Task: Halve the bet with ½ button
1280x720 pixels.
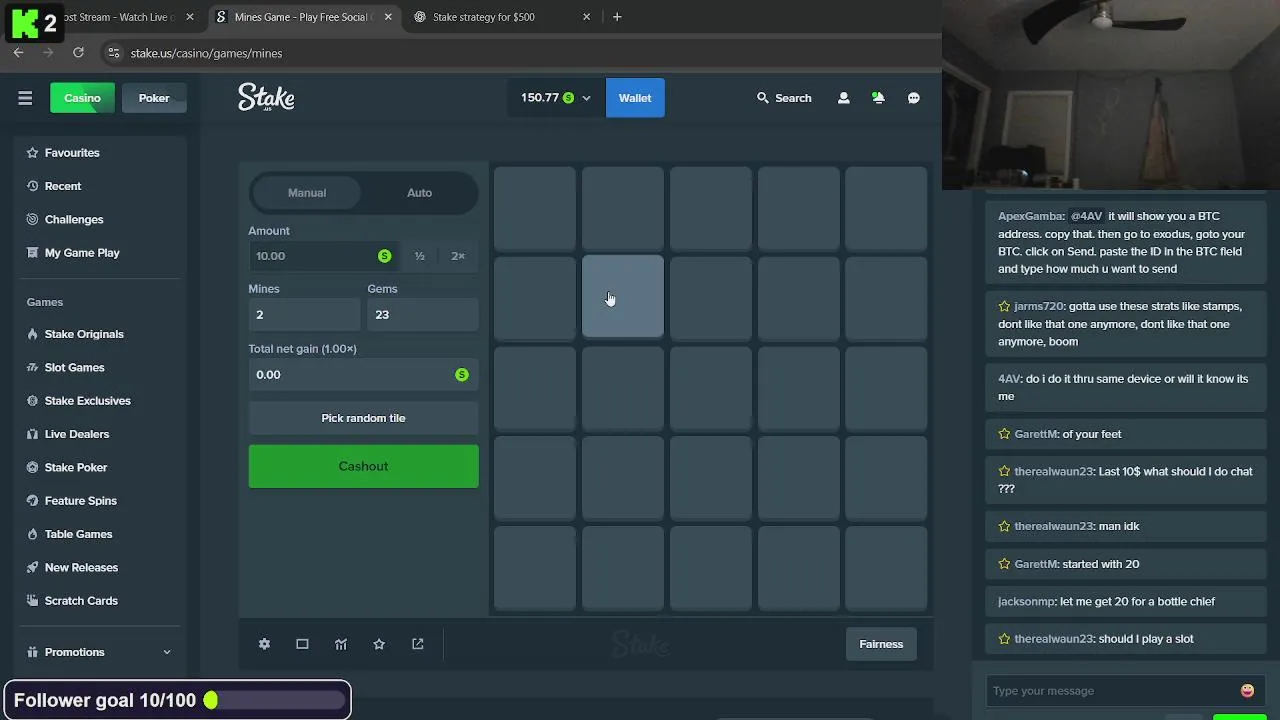Action: [x=420, y=256]
